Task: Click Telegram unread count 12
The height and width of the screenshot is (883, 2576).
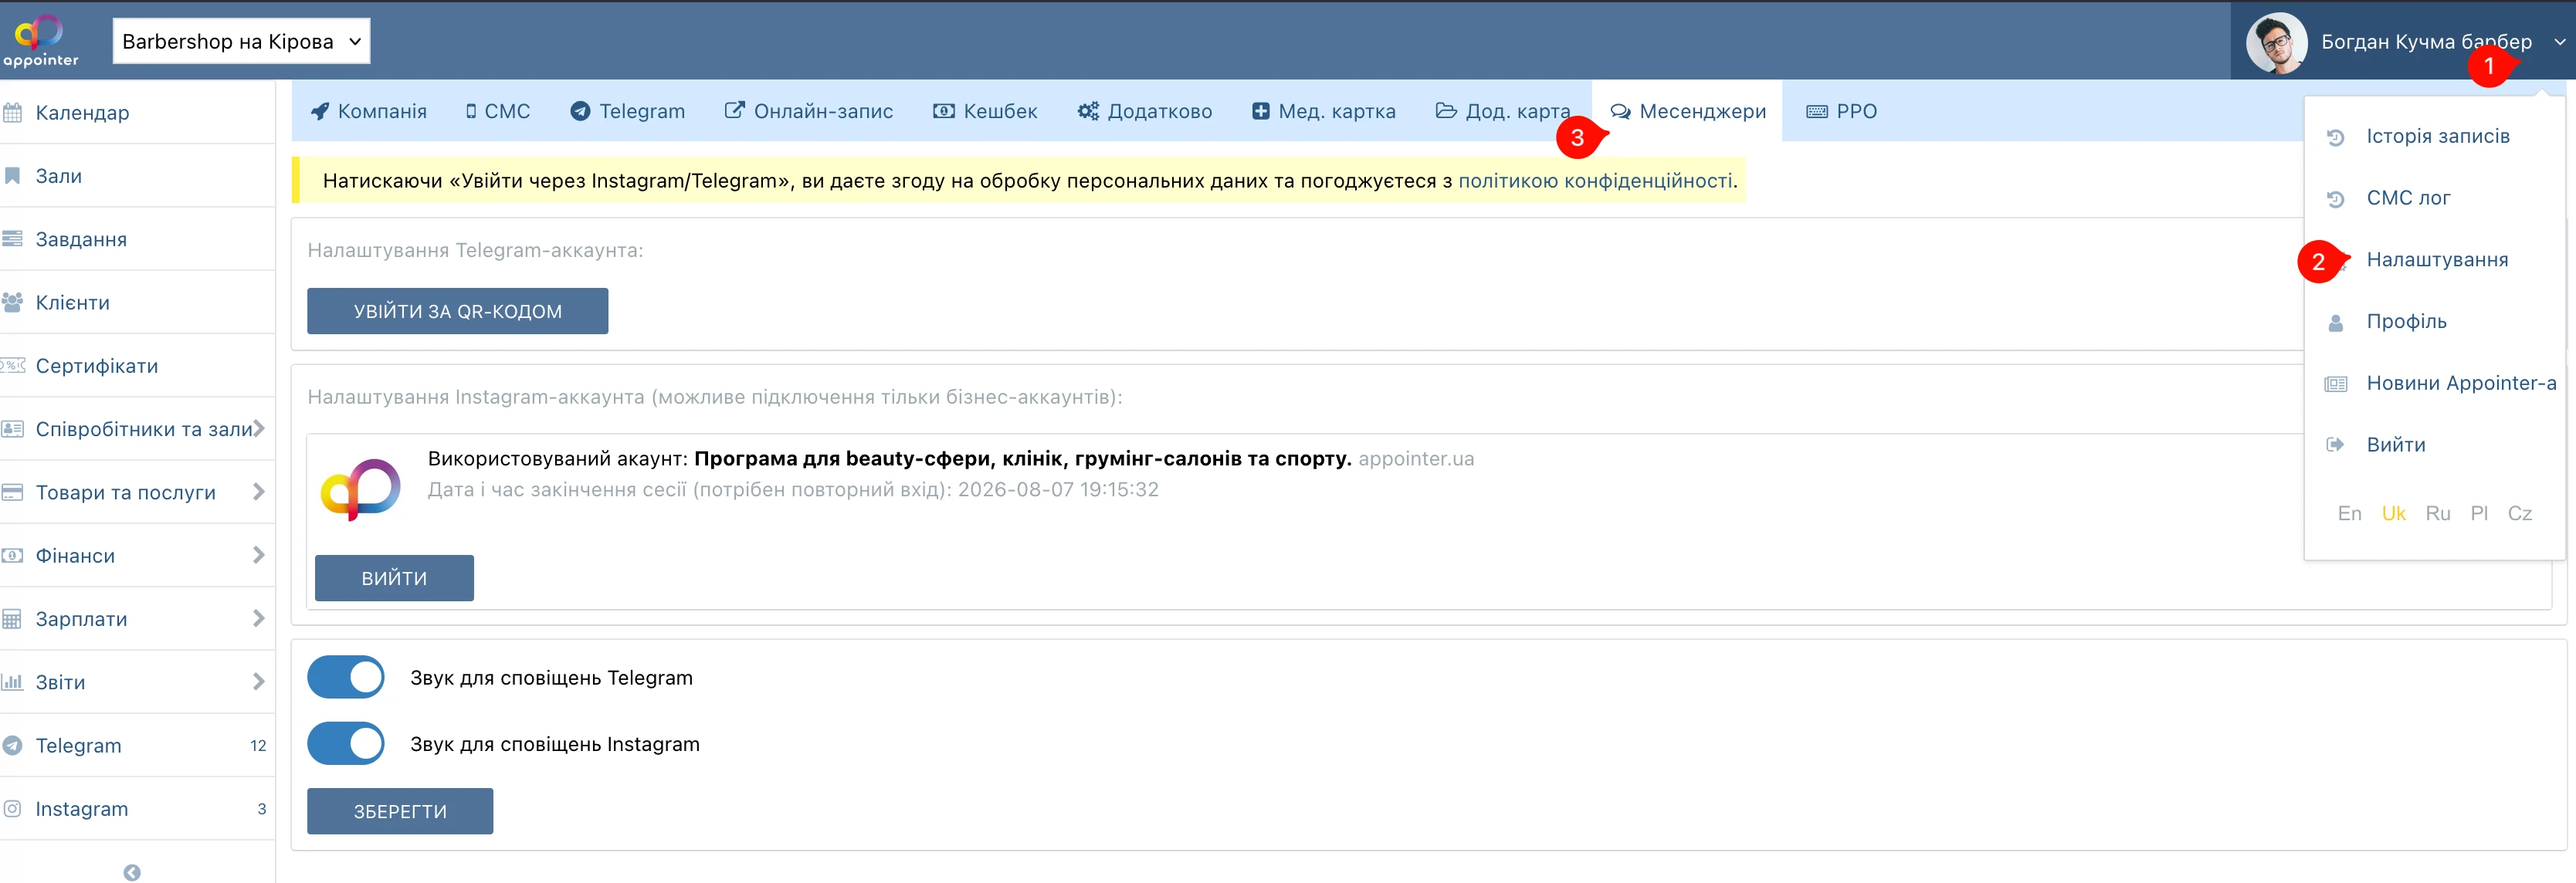Action: pyautogui.click(x=258, y=746)
